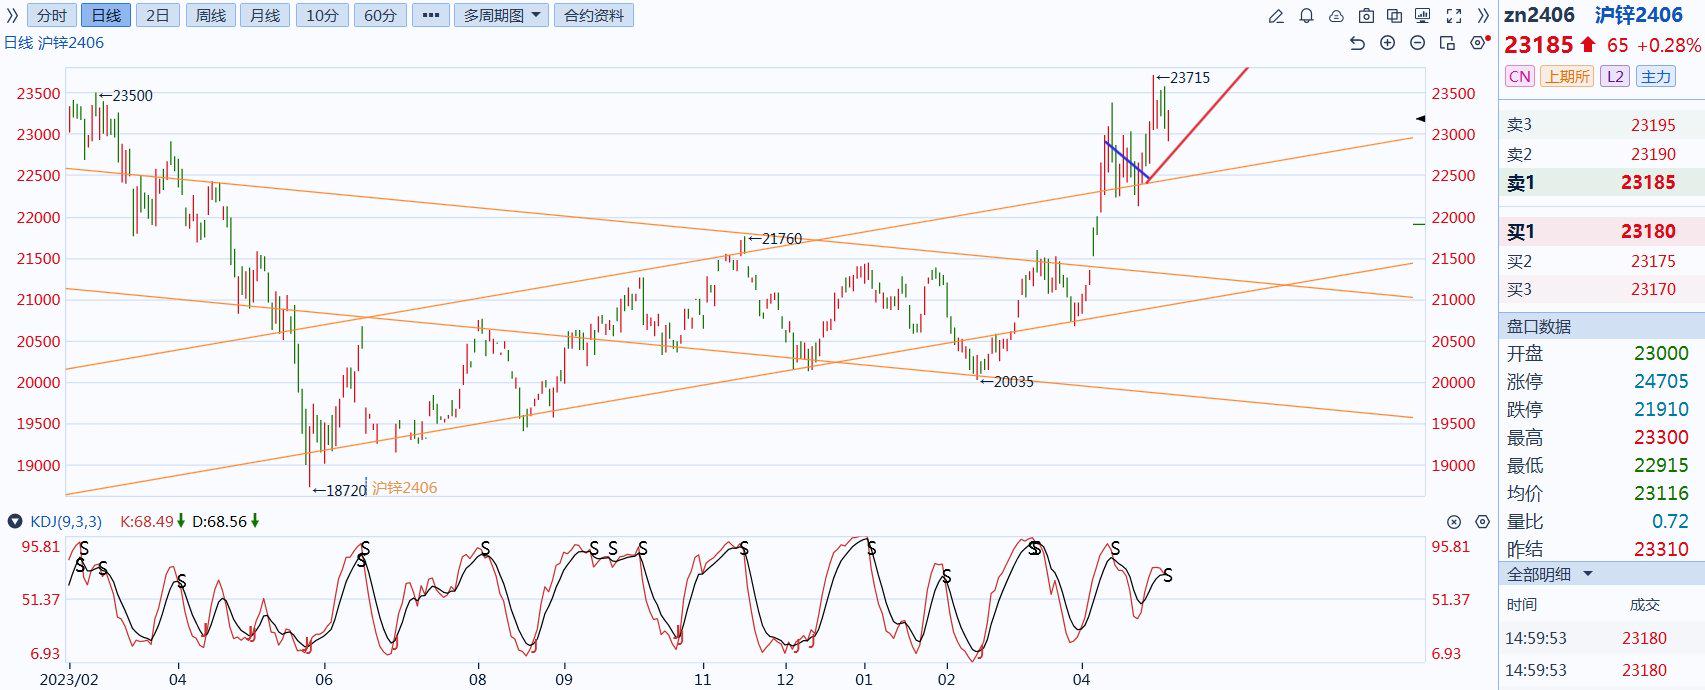The image size is (1705, 690).
Task: Switch to 60分 period chart
Action: [x=380, y=16]
